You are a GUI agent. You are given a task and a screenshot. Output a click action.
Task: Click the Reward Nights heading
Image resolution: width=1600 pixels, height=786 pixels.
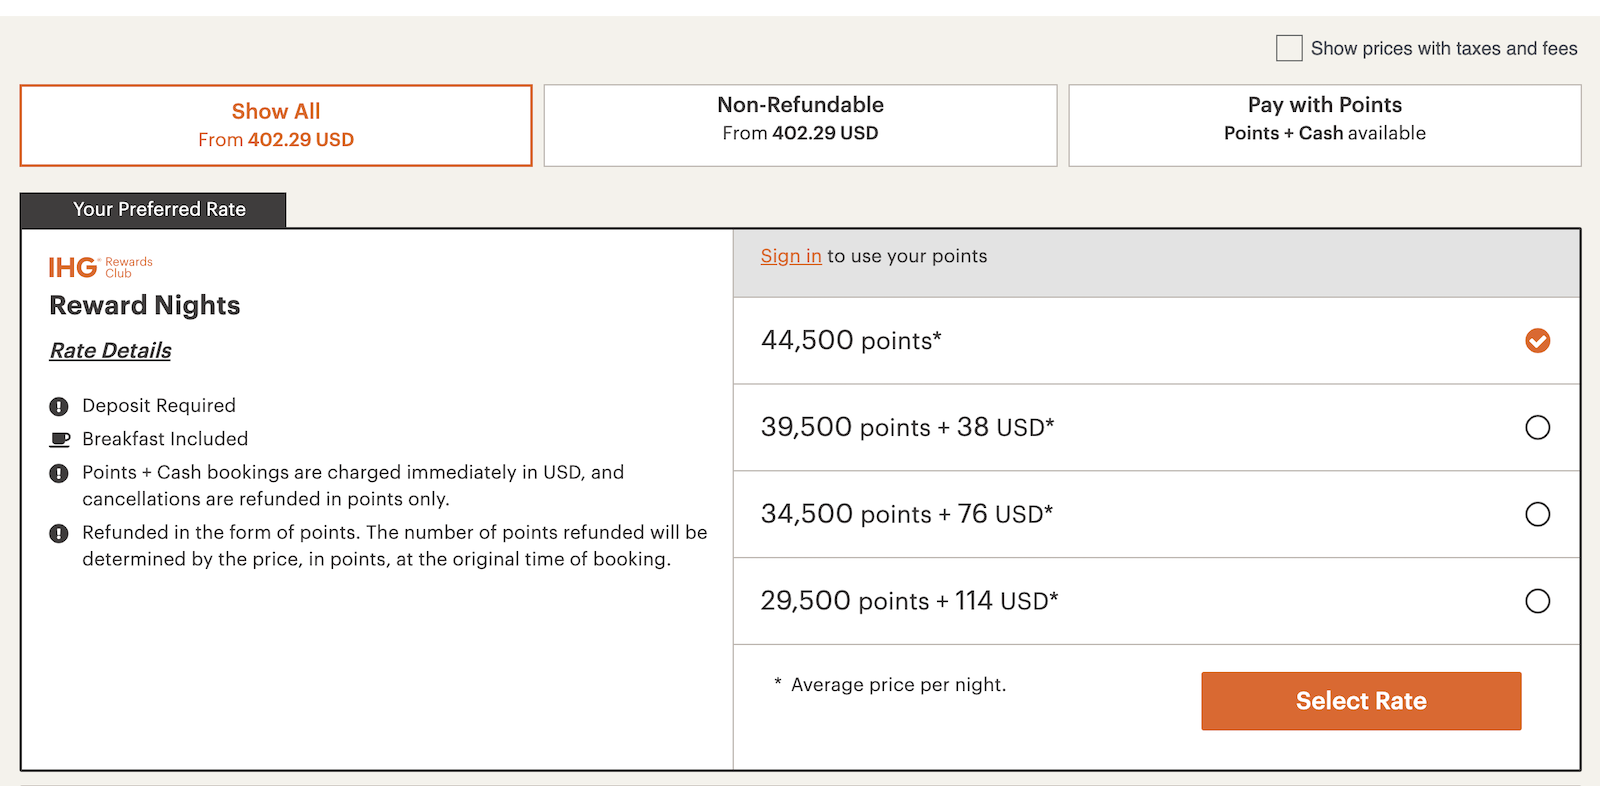coord(144,305)
